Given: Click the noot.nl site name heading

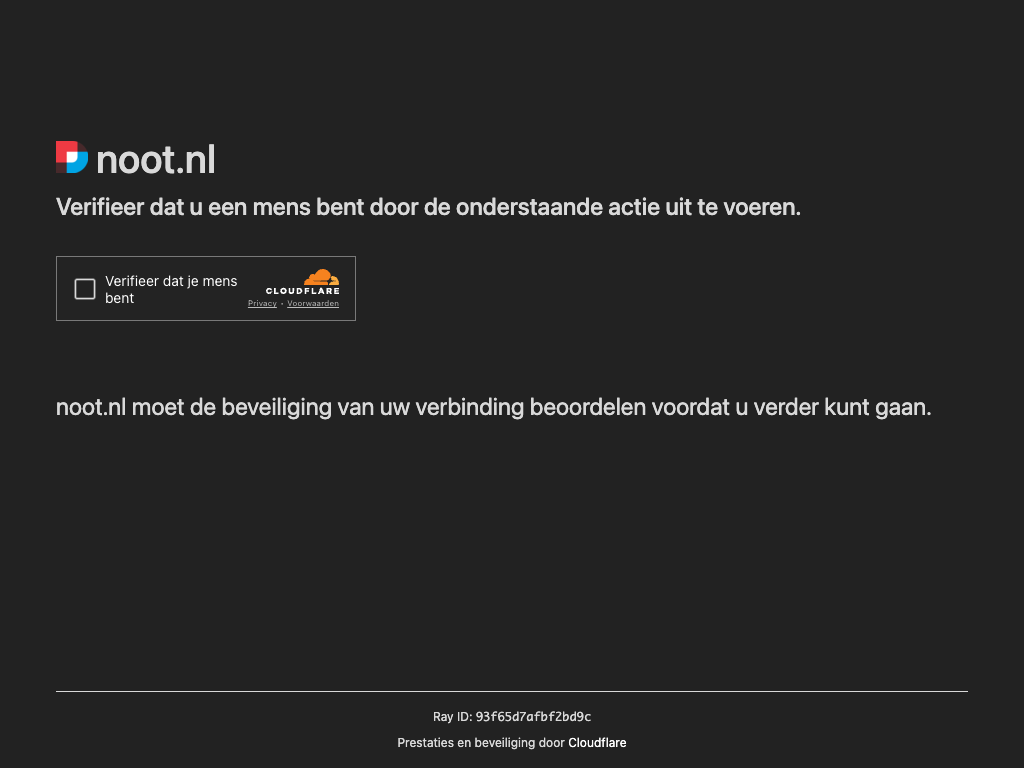Looking at the screenshot, I should pos(155,159).
